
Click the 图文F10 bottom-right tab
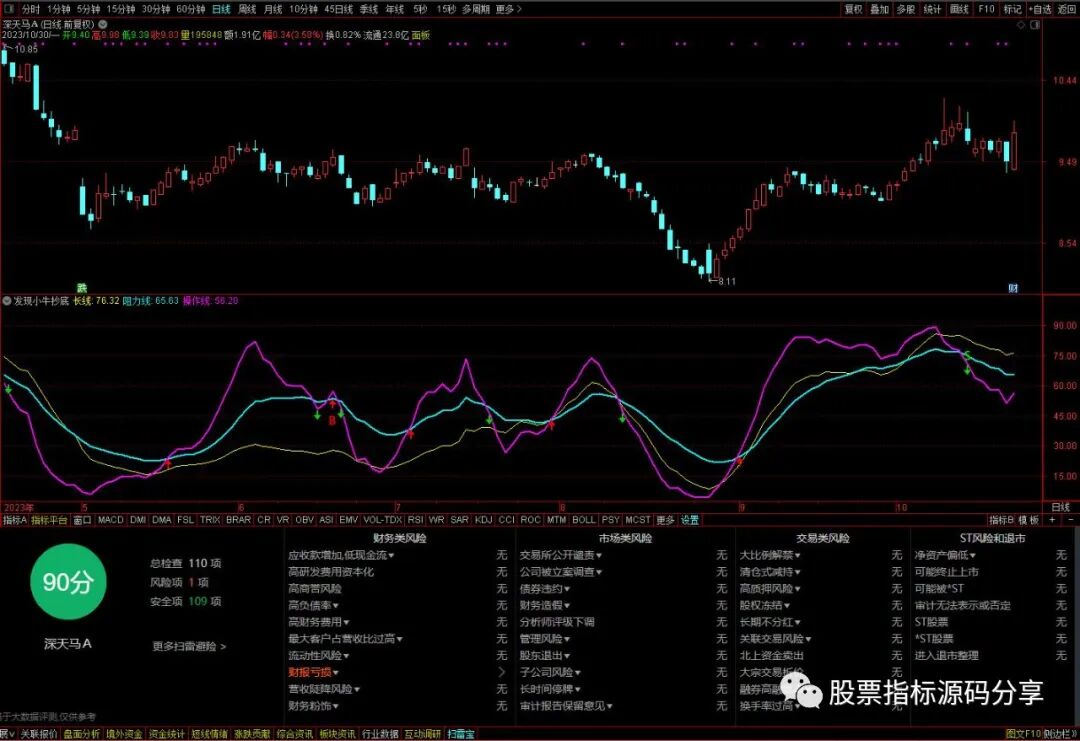tap(1024, 734)
